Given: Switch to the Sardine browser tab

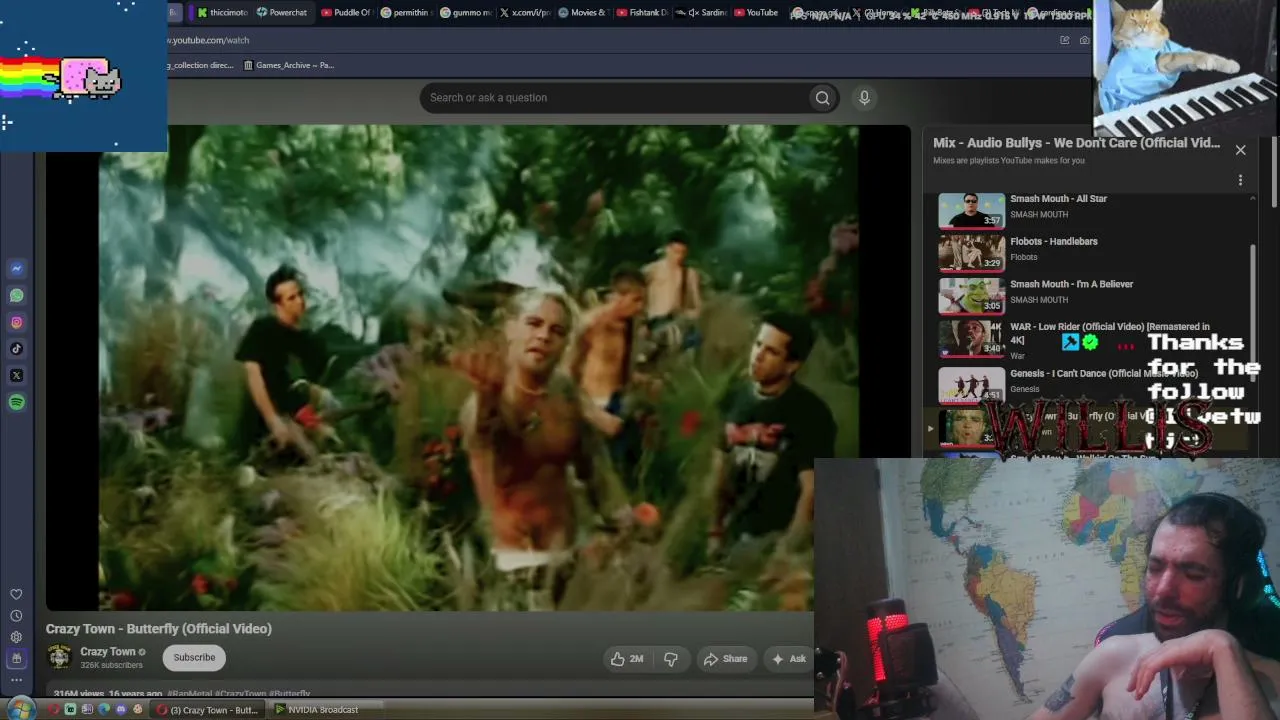Looking at the screenshot, I should (x=702, y=12).
